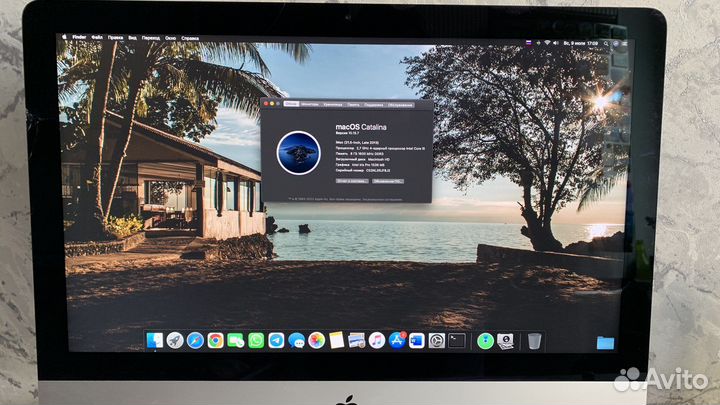Image resolution: width=720 pixels, height=405 pixels.
Task: Open the Apple menu
Action: point(64,37)
